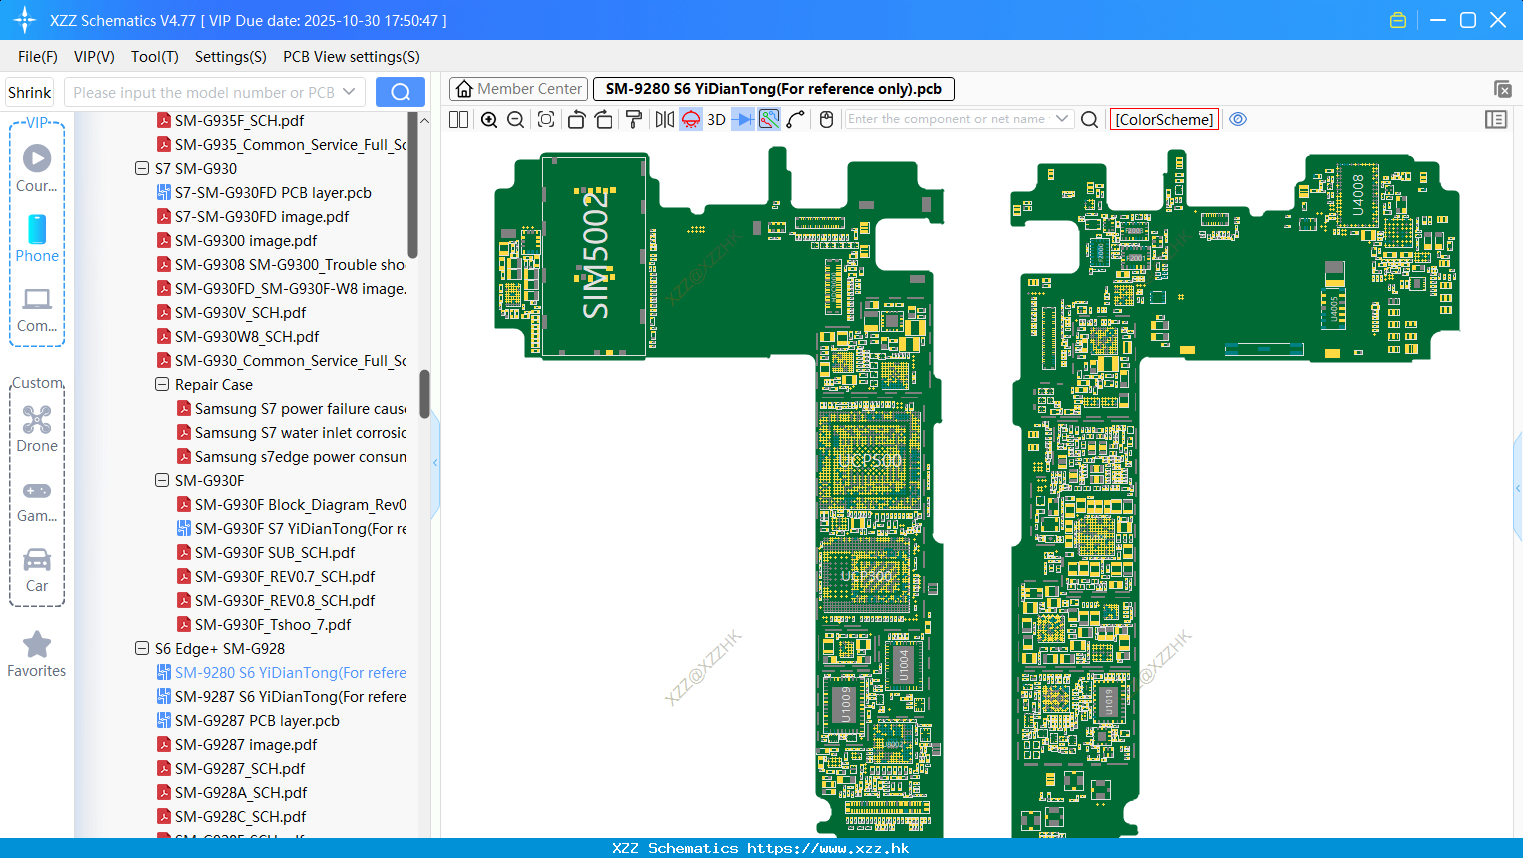Mirror the PCB horizontally

[665, 119]
